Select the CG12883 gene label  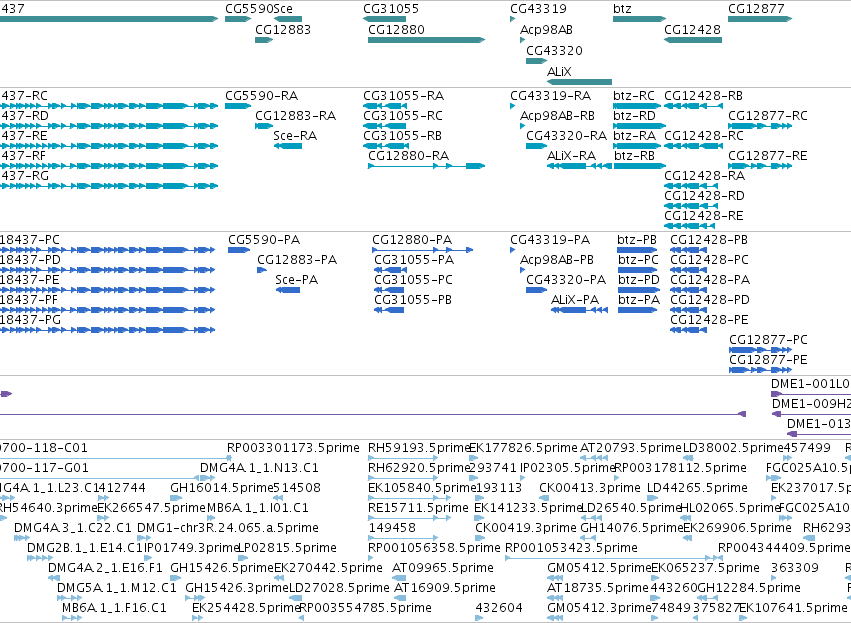[x=283, y=29]
